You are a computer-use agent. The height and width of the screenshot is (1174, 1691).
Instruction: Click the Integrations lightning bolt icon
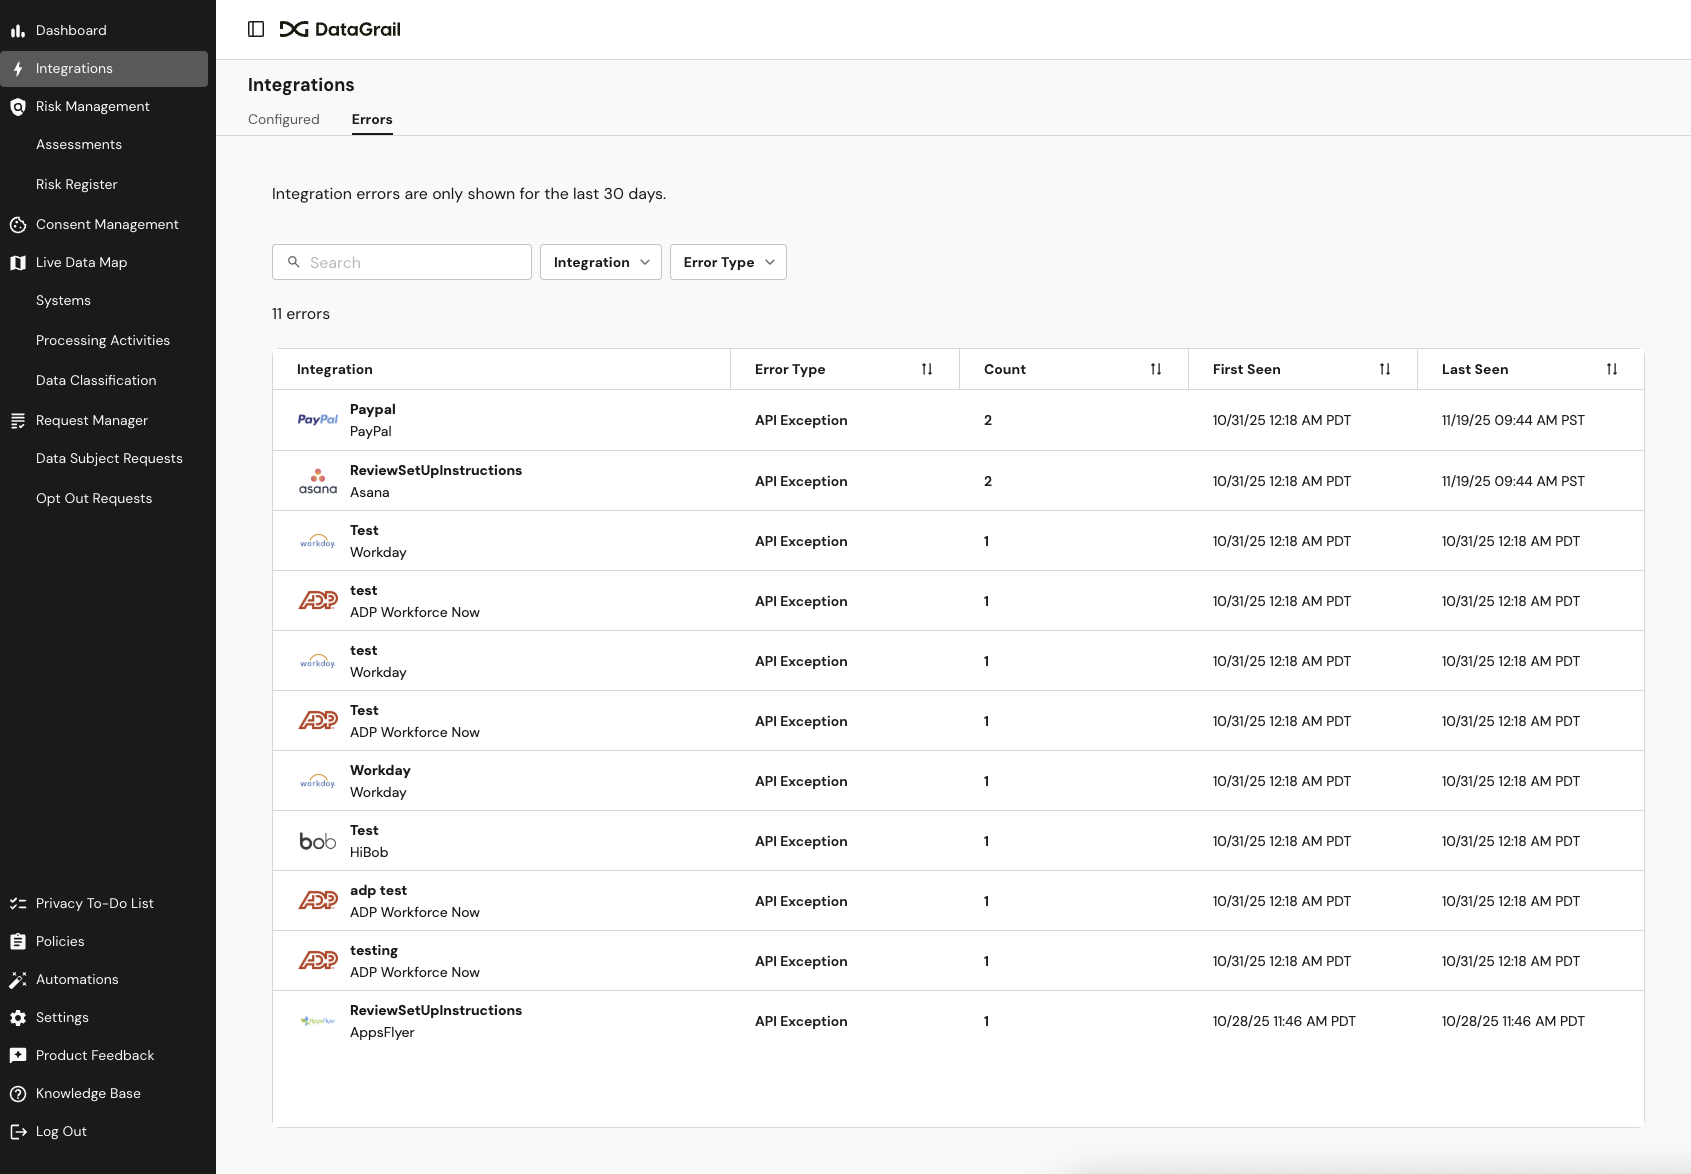tap(18, 68)
